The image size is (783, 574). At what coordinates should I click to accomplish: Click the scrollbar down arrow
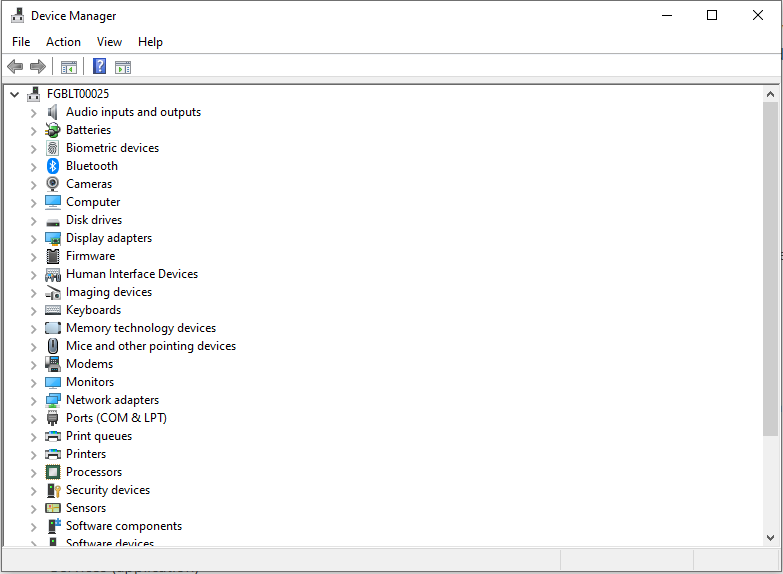coord(770,538)
